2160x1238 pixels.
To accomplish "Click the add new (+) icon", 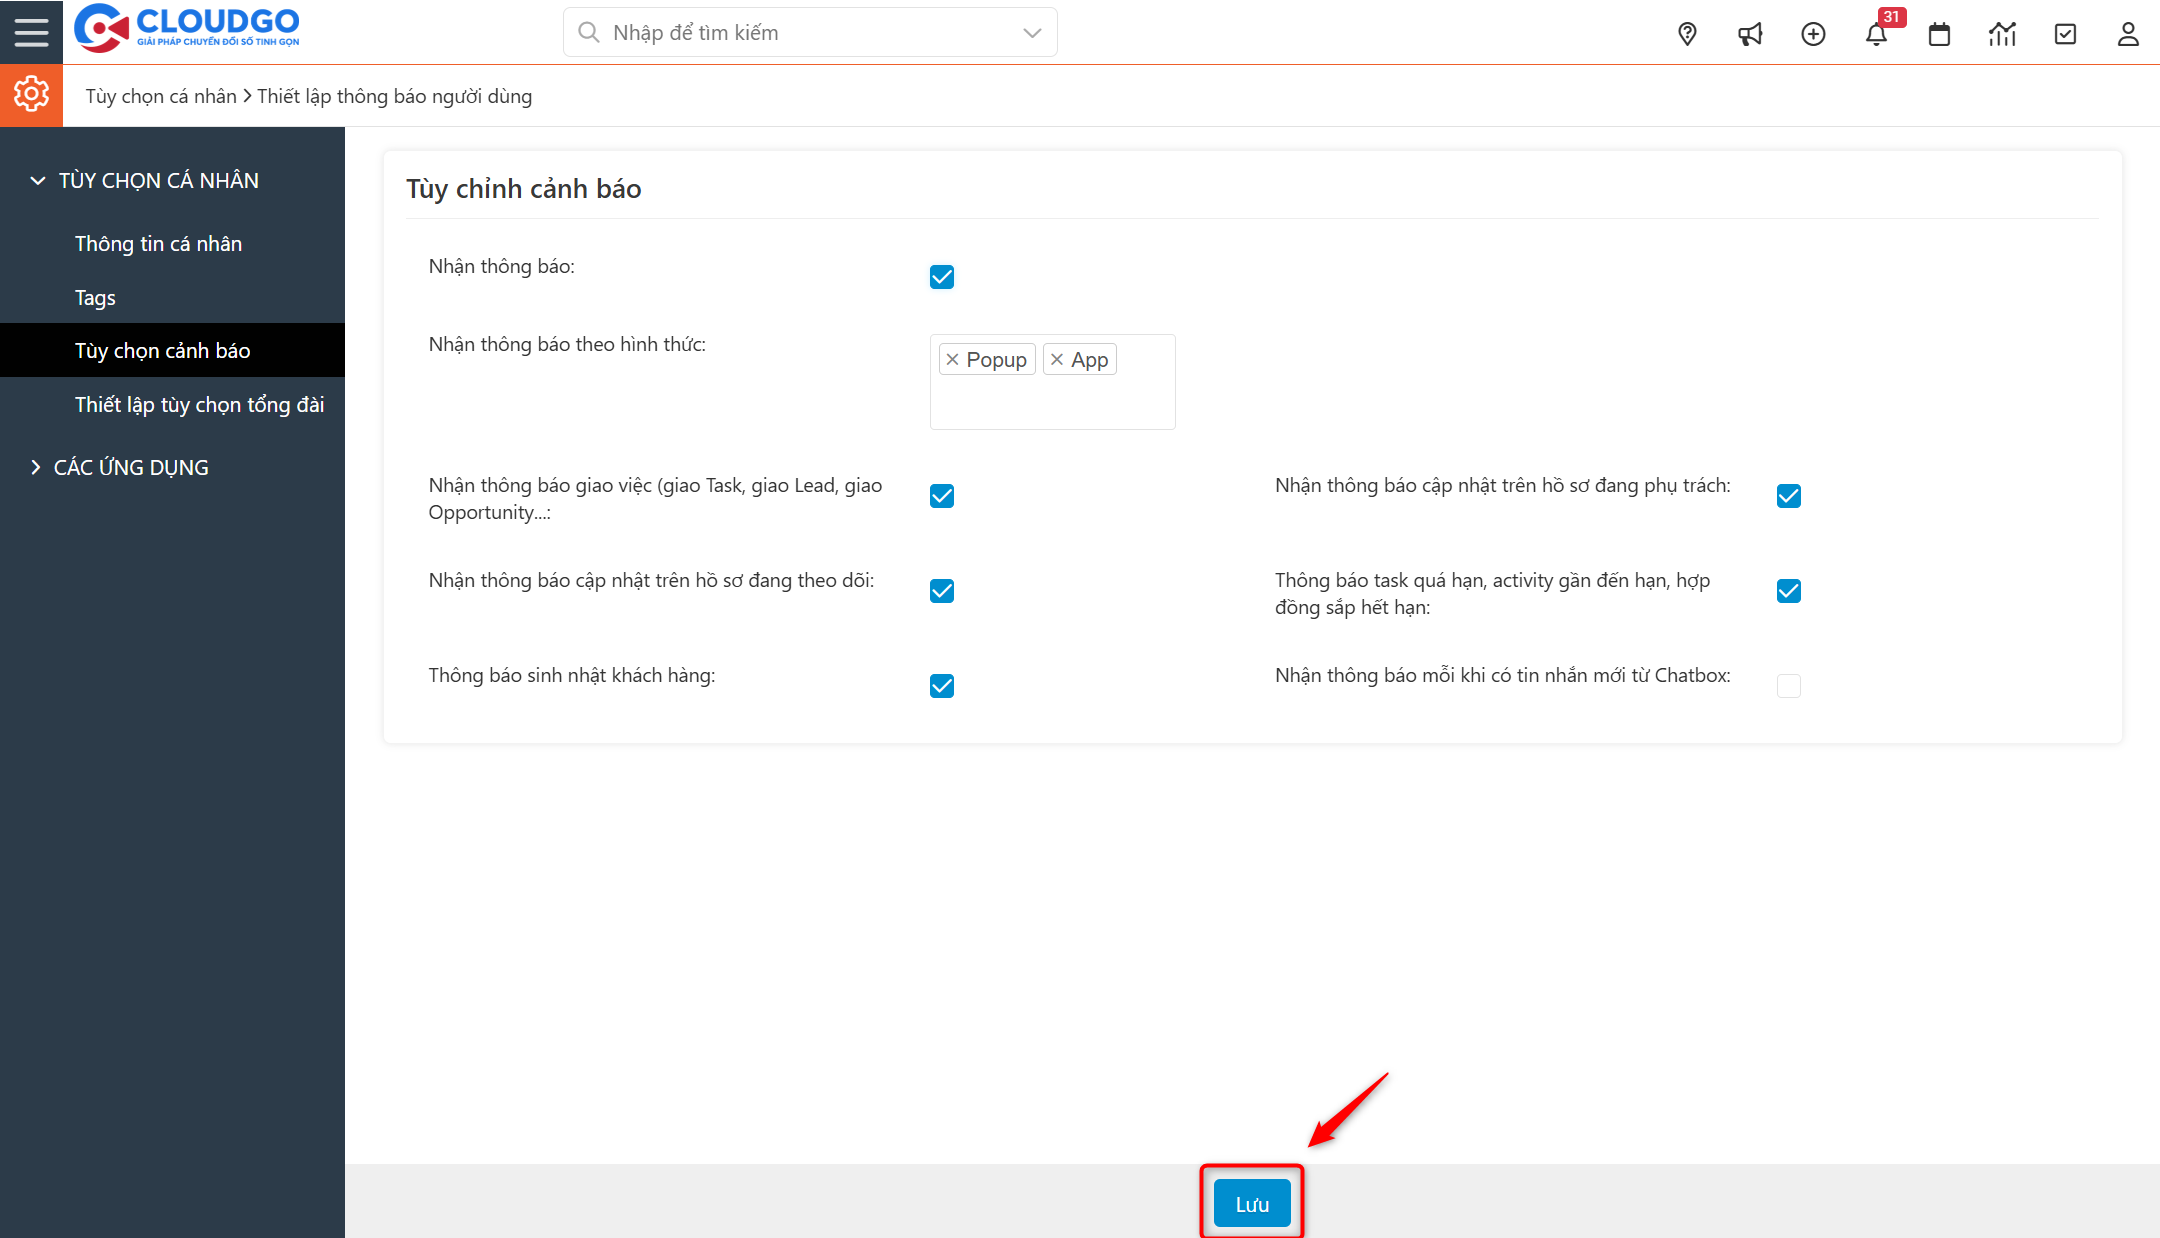I will (x=1813, y=33).
